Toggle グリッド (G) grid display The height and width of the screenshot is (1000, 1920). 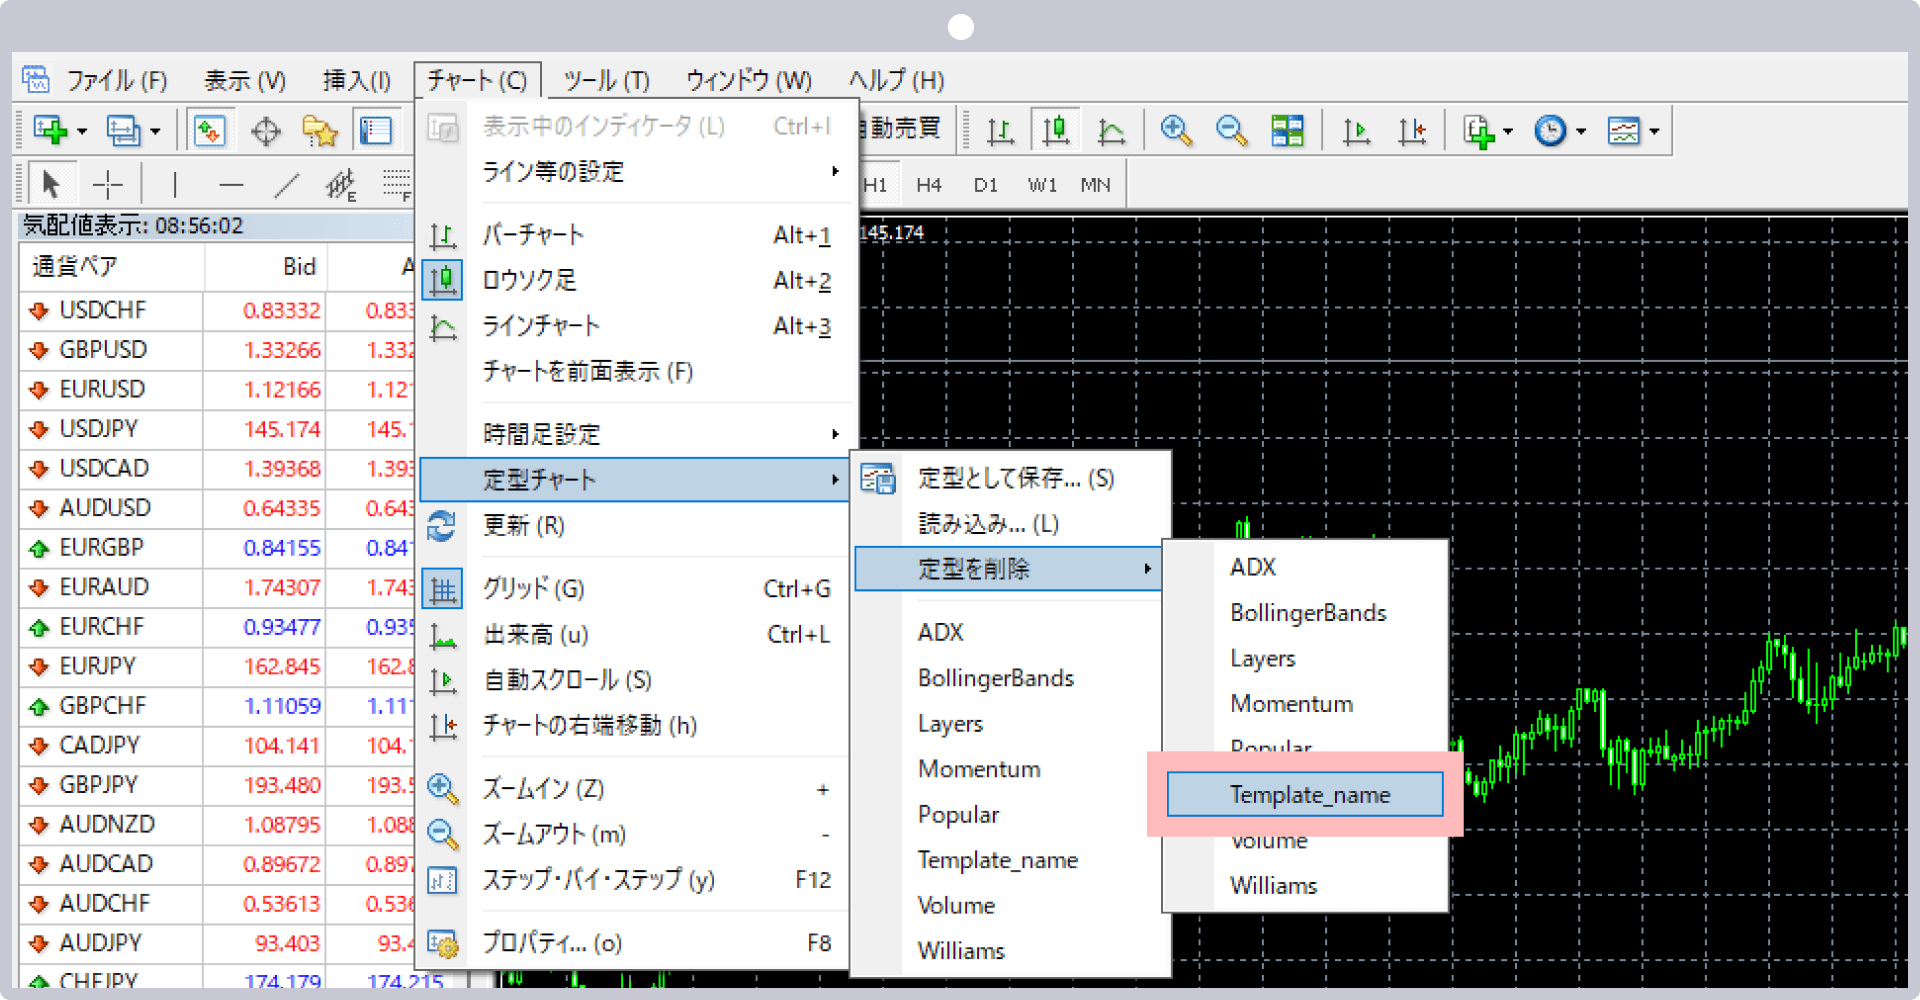tap(533, 589)
